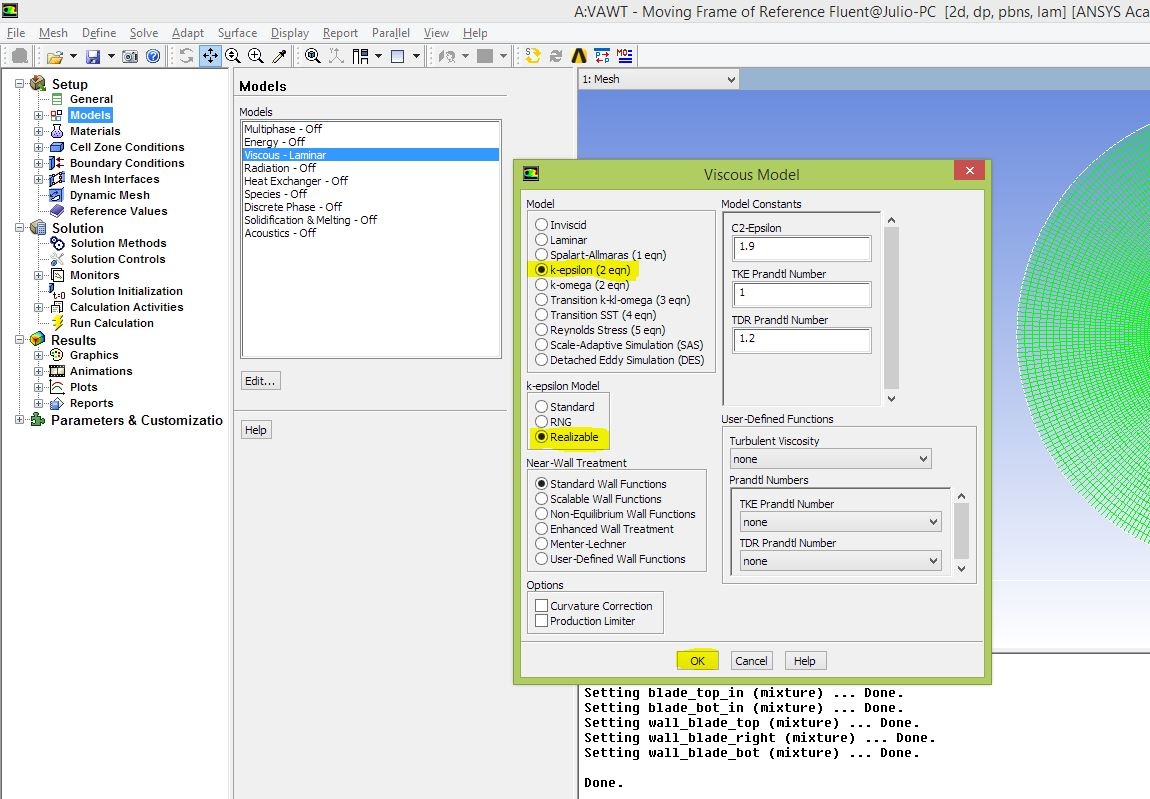Select the Inviscid model radio button
The width and height of the screenshot is (1150, 799).
point(541,225)
